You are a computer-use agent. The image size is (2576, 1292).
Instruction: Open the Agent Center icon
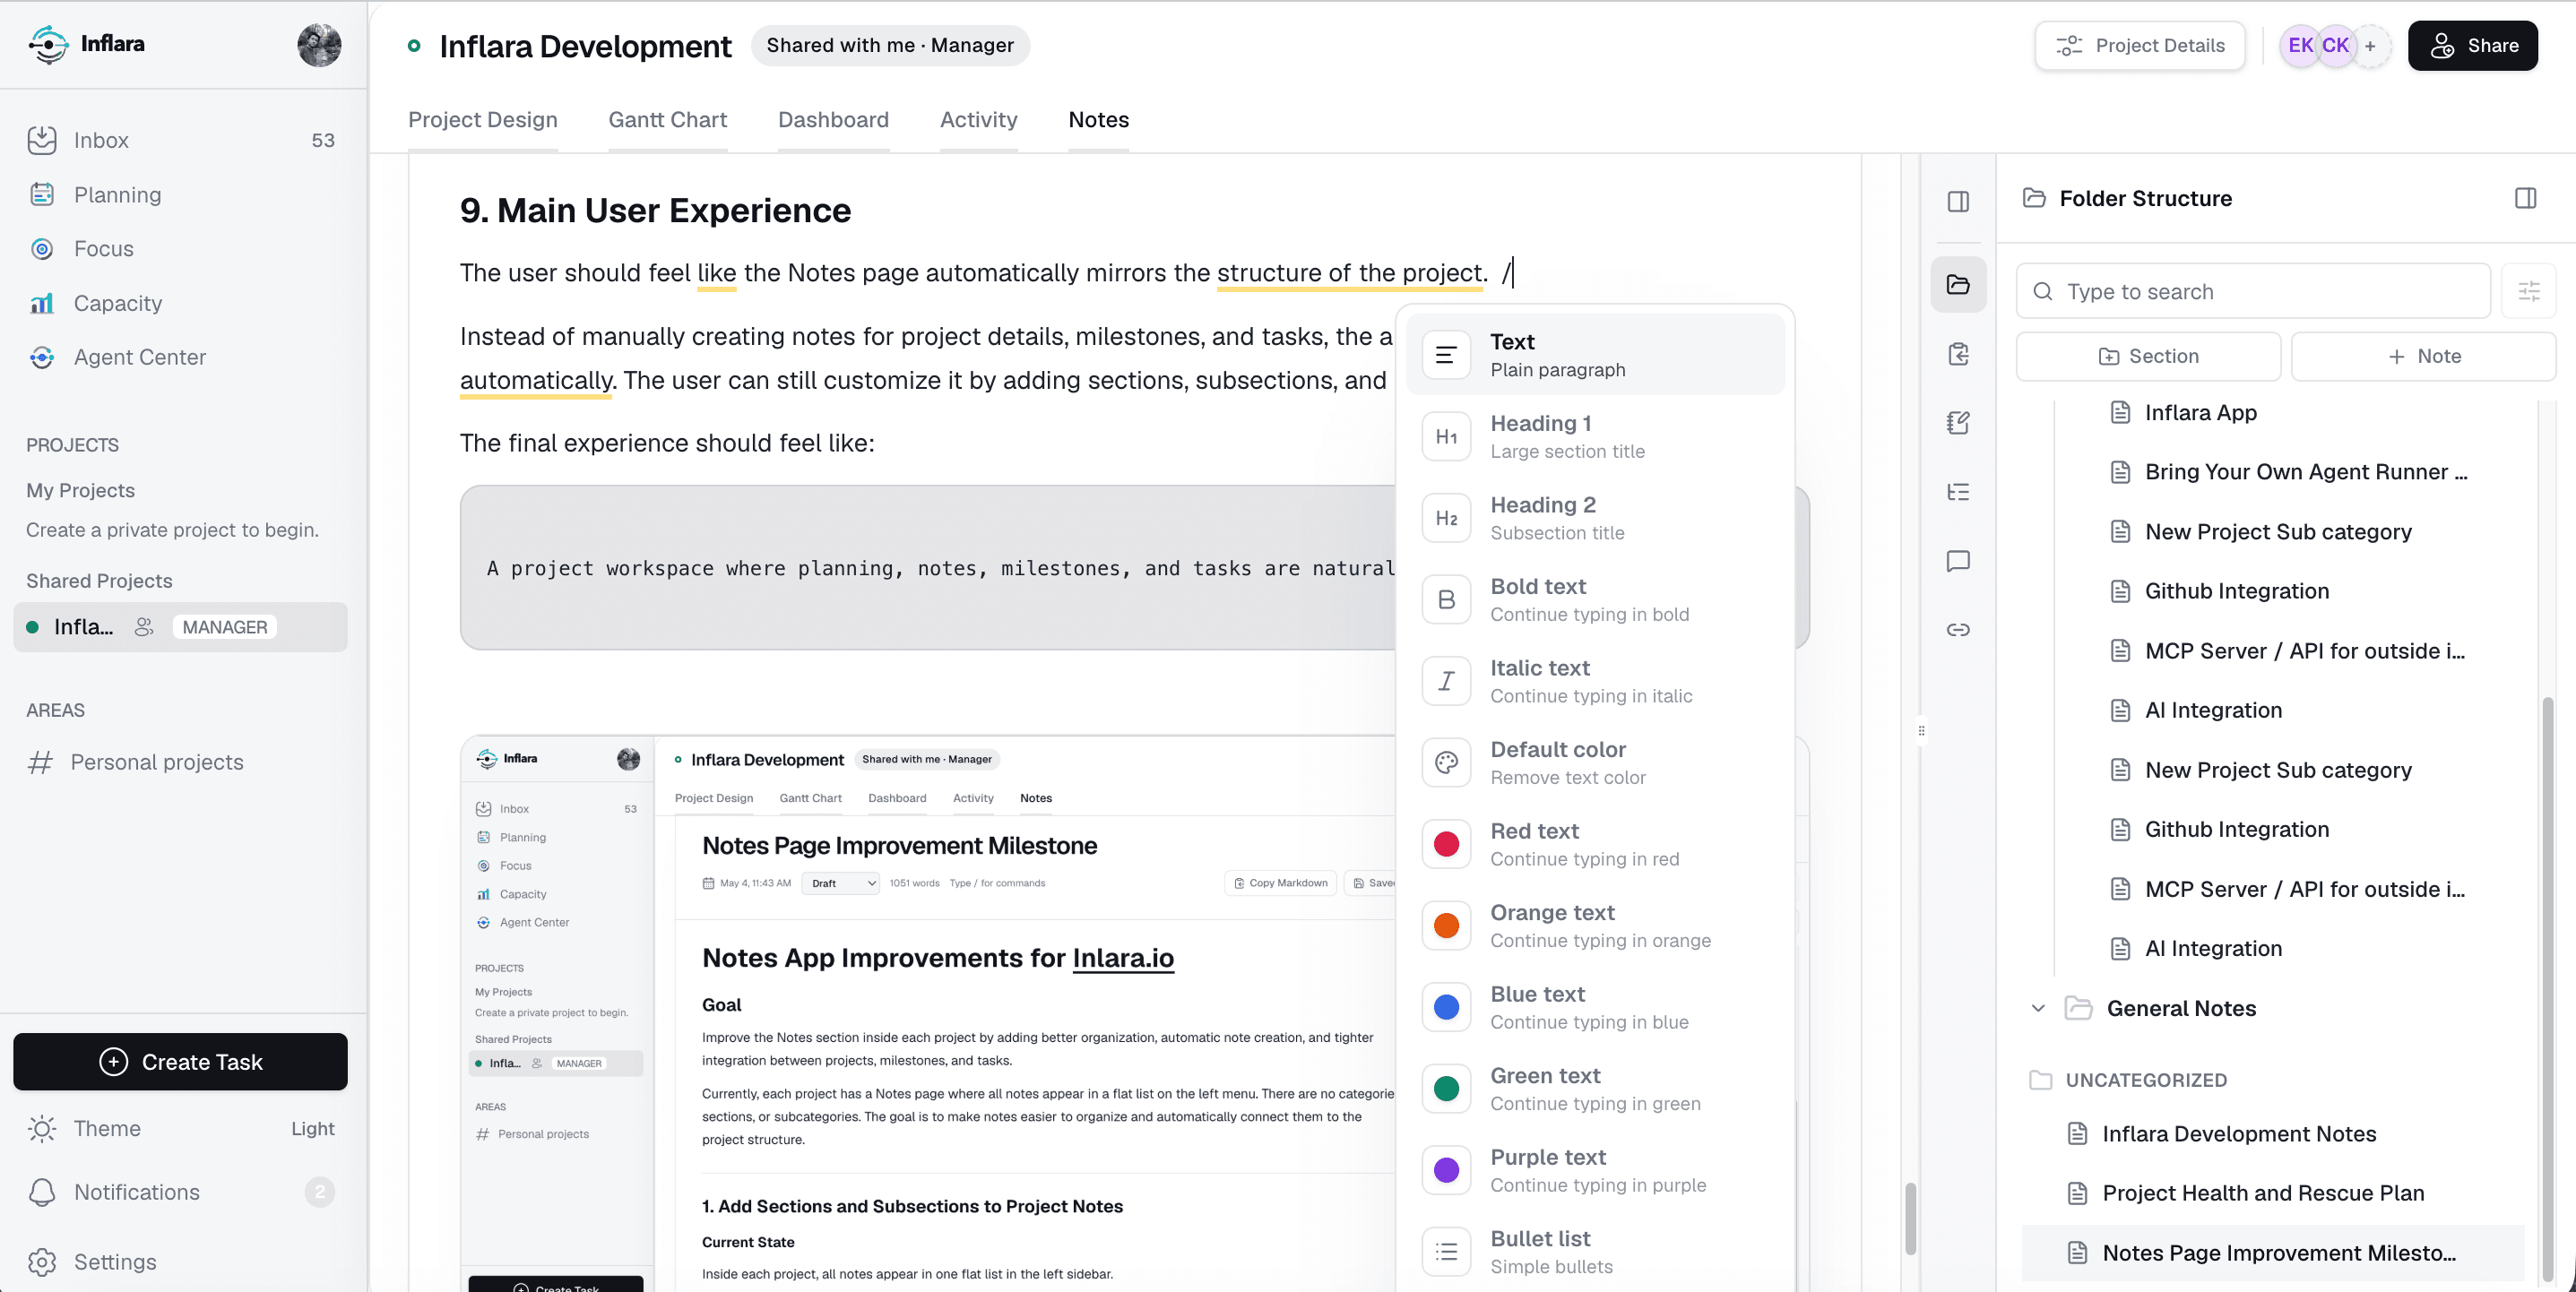coord(42,357)
